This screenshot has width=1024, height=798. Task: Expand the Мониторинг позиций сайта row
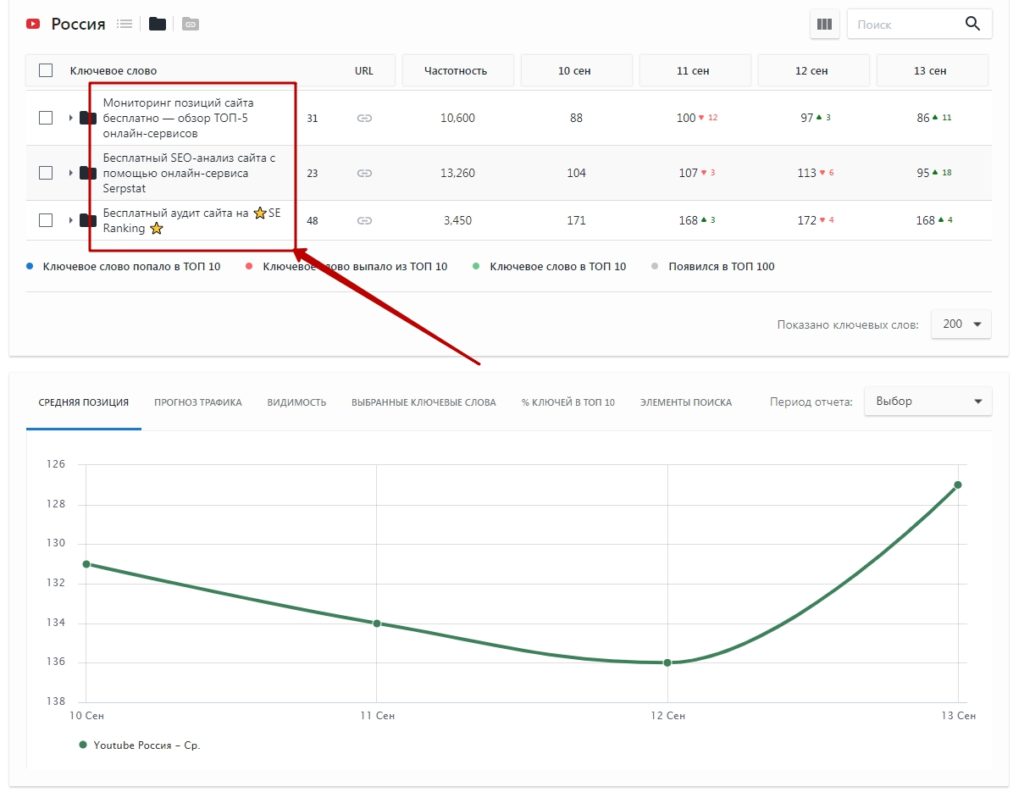pyautogui.click(x=71, y=118)
